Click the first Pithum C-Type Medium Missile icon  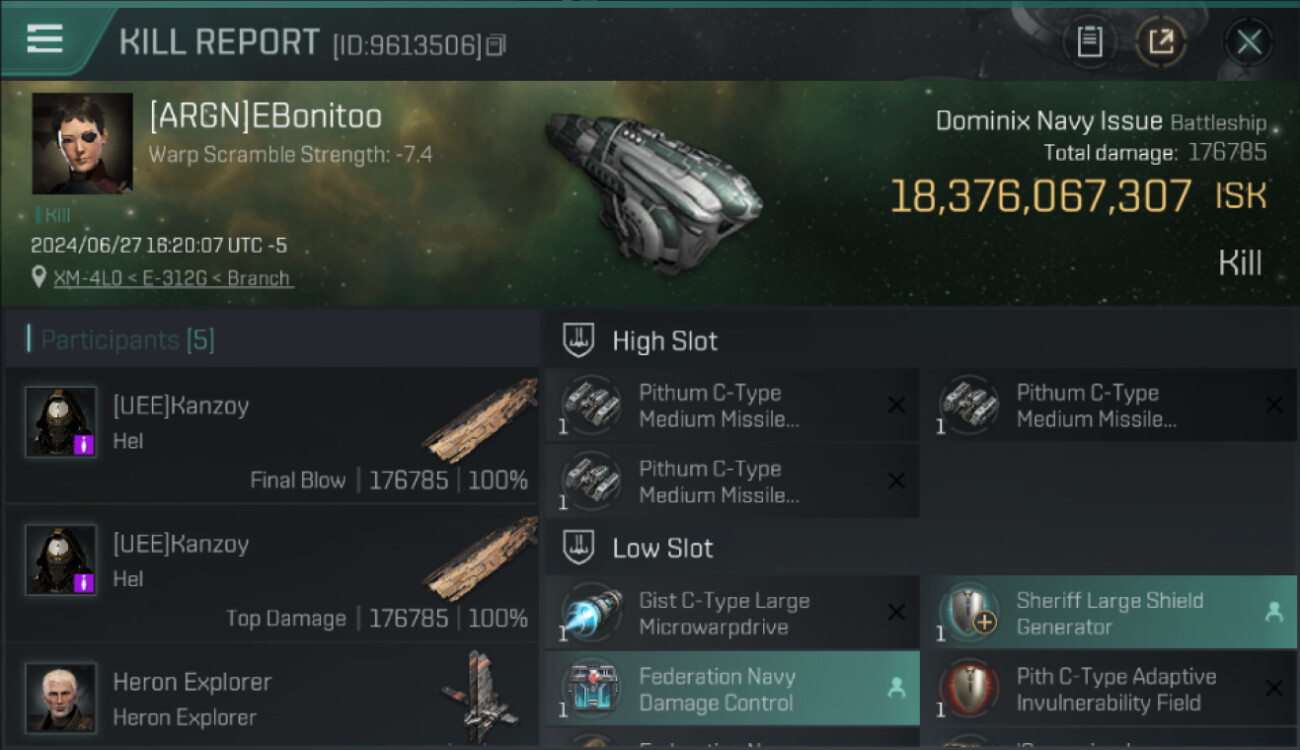(x=592, y=405)
